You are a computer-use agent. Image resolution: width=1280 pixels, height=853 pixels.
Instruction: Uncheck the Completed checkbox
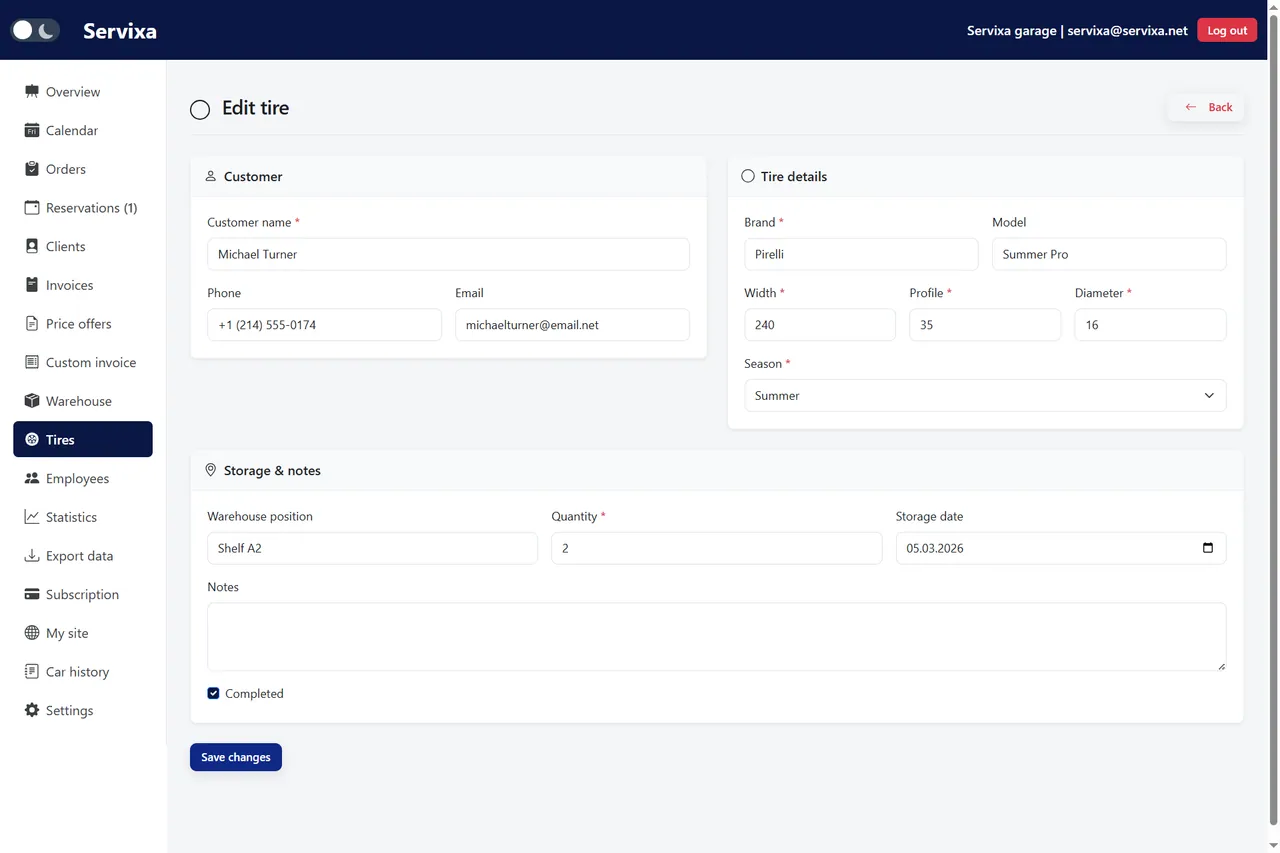(213, 693)
